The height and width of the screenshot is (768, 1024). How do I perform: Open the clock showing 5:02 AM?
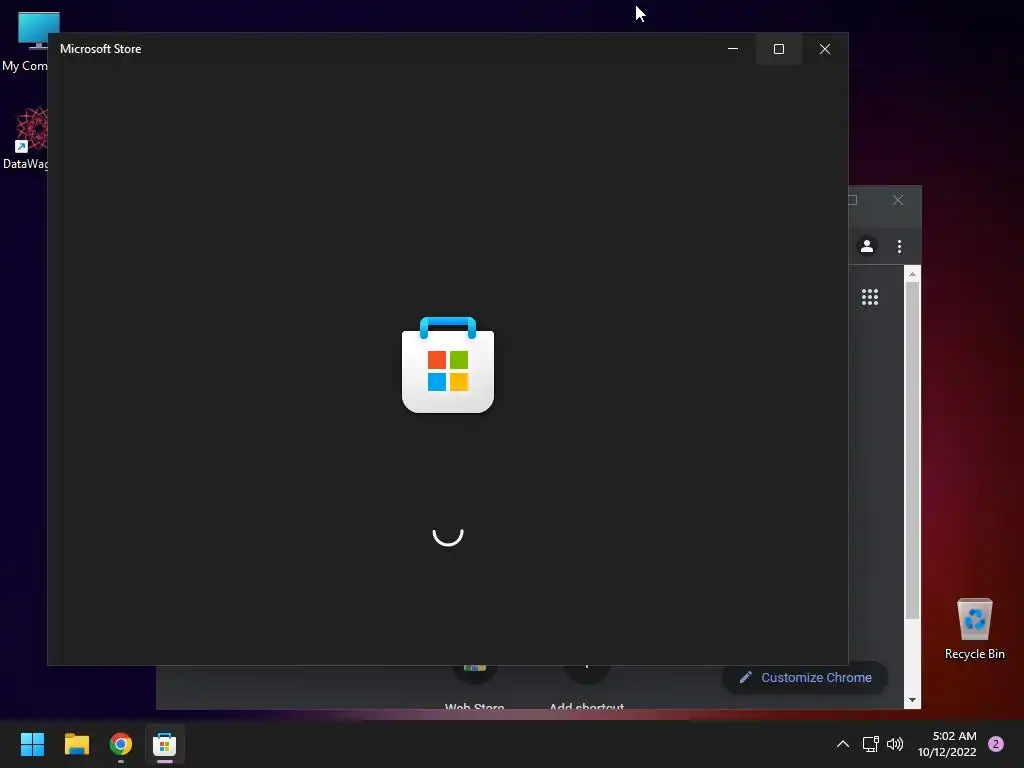pos(947,744)
